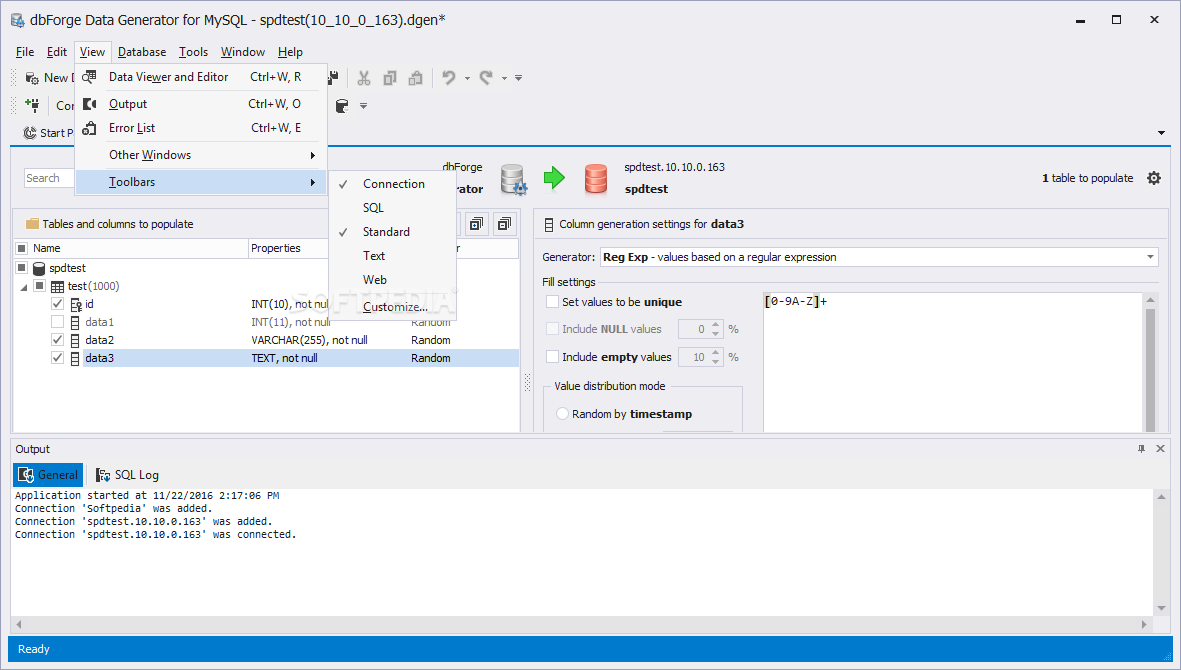
Task: Select Data Viewer and Editor menu entry
Action: (201, 77)
